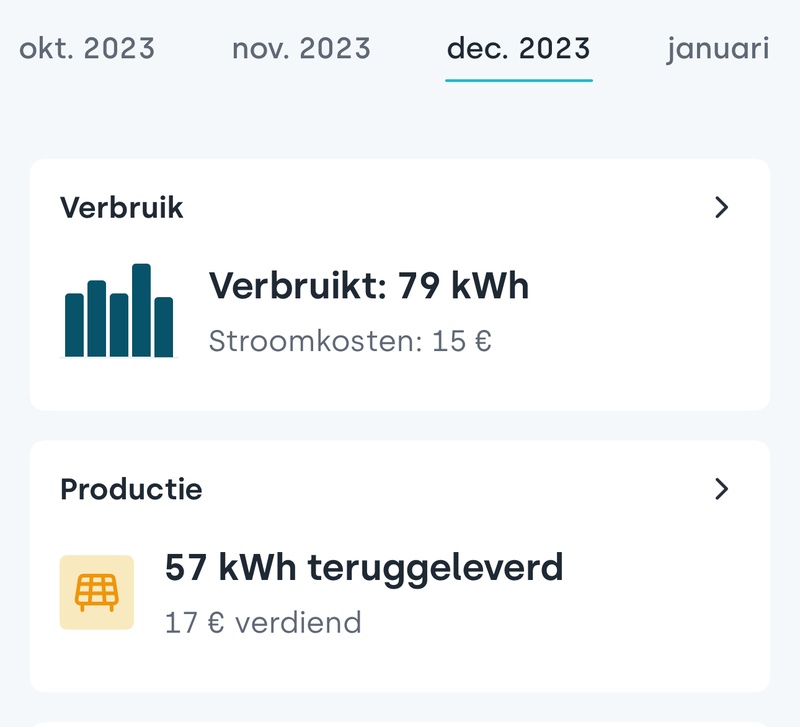Click the consumption bar chart icon
This screenshot has height=727, width=800.
tap(119, 311)
